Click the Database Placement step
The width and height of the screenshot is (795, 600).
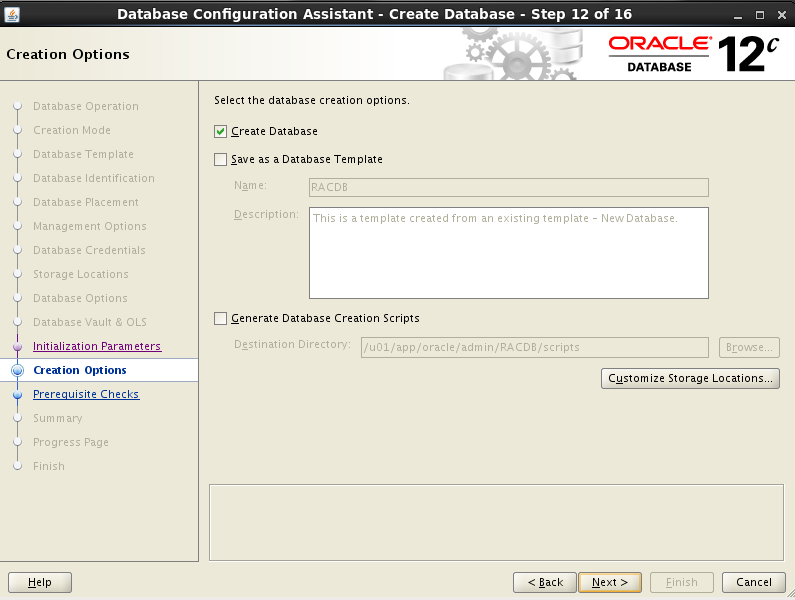tap(86, 202)
